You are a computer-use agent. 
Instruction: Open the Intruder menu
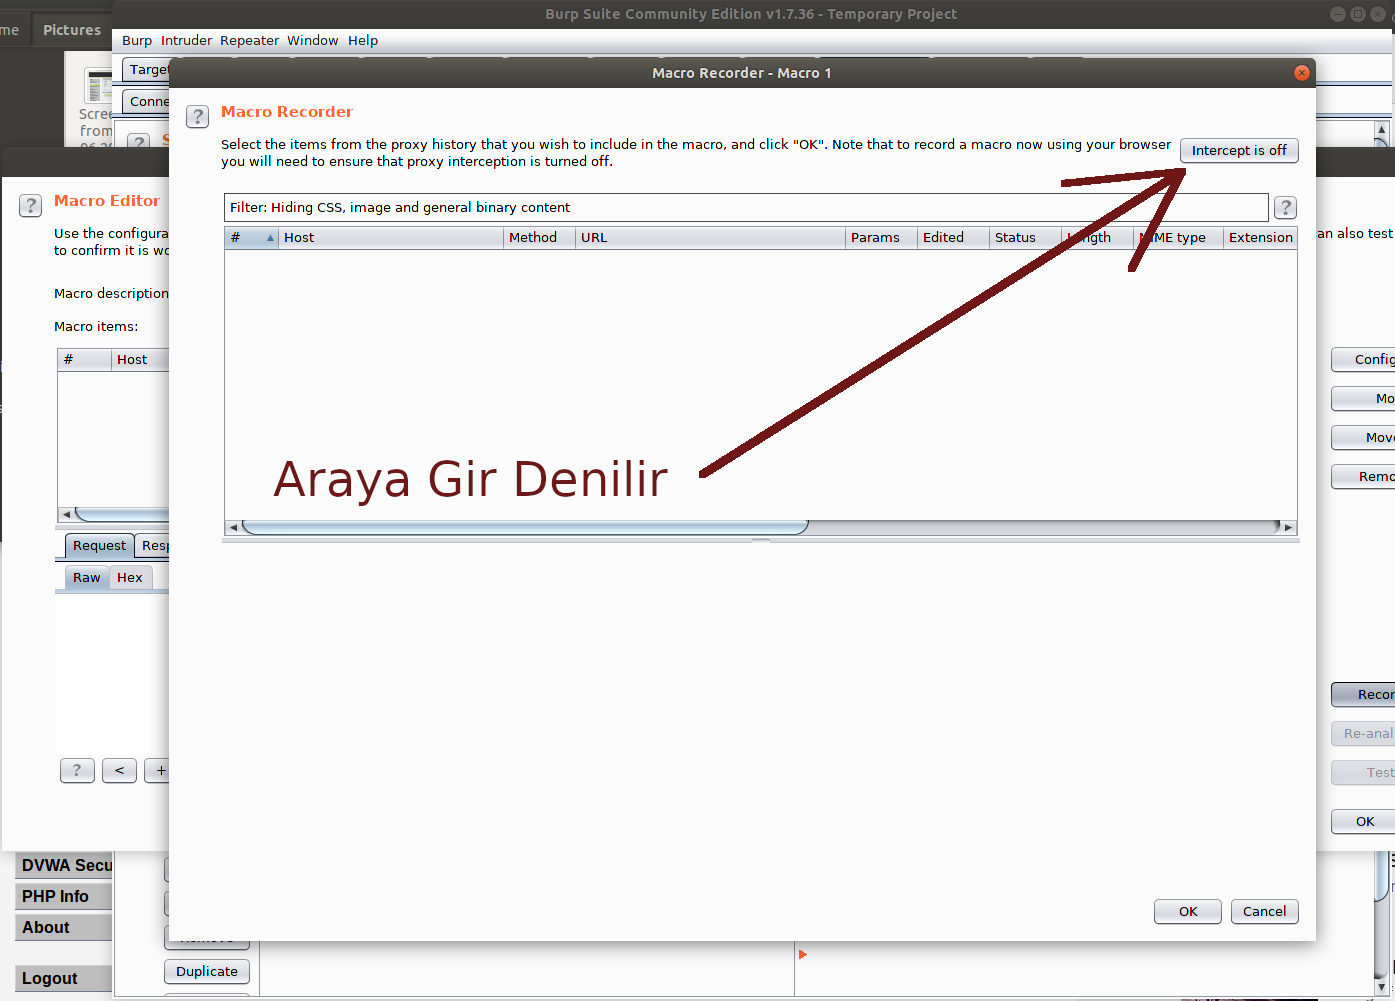(x=187, y=40)
